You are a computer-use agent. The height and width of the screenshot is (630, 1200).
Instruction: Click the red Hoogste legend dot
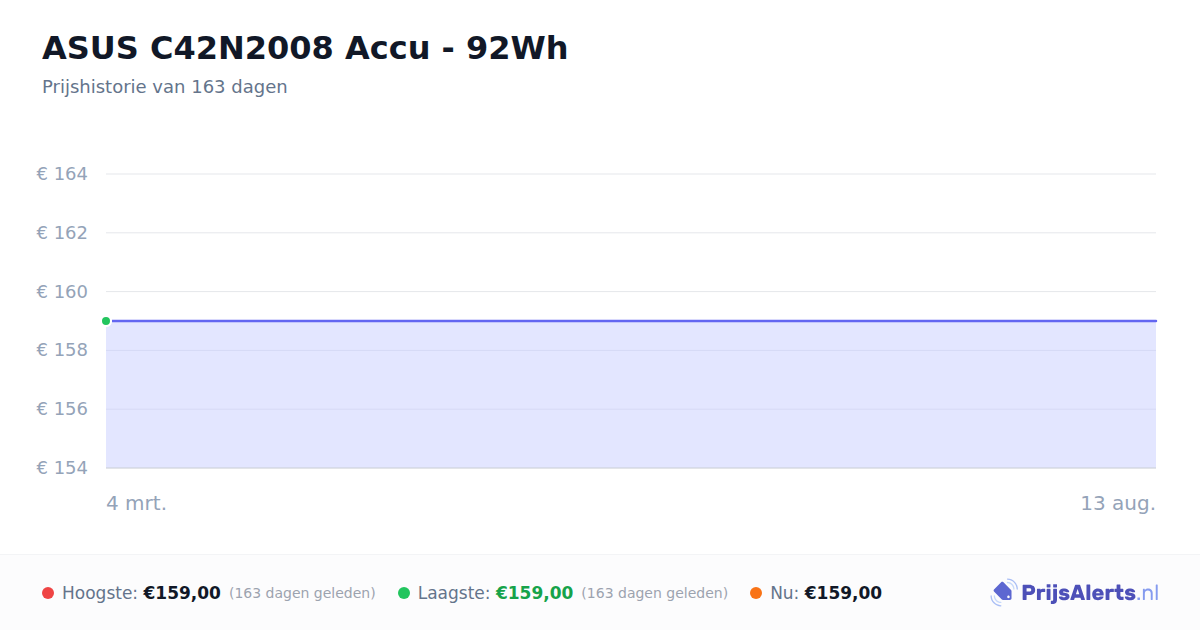[48, 593]
